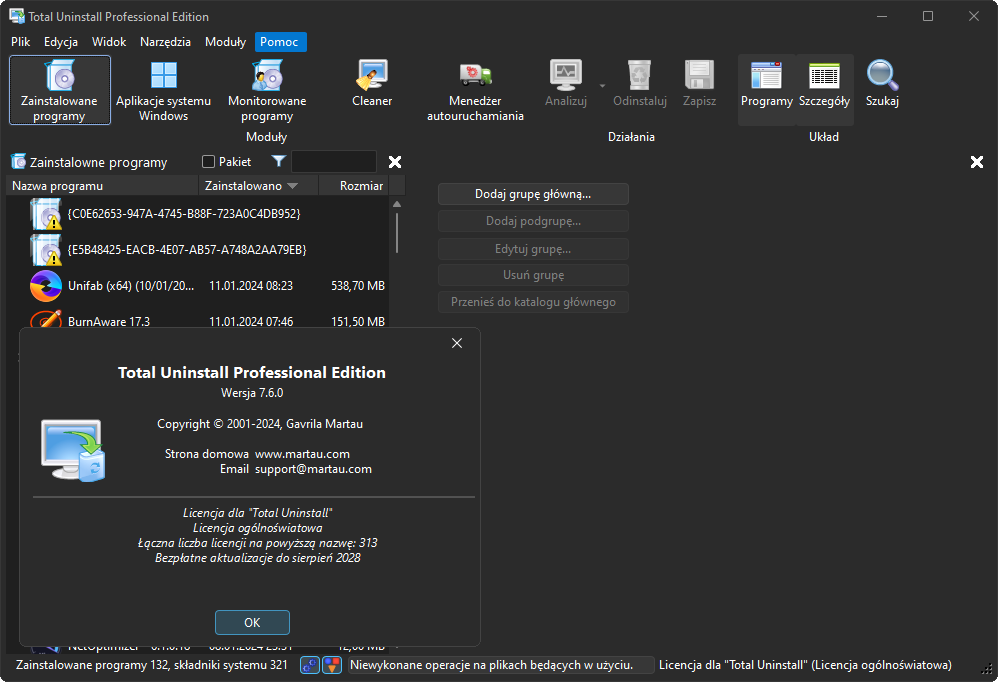
Task: Open the Widok menu
Action: click(x=109, y=42)
